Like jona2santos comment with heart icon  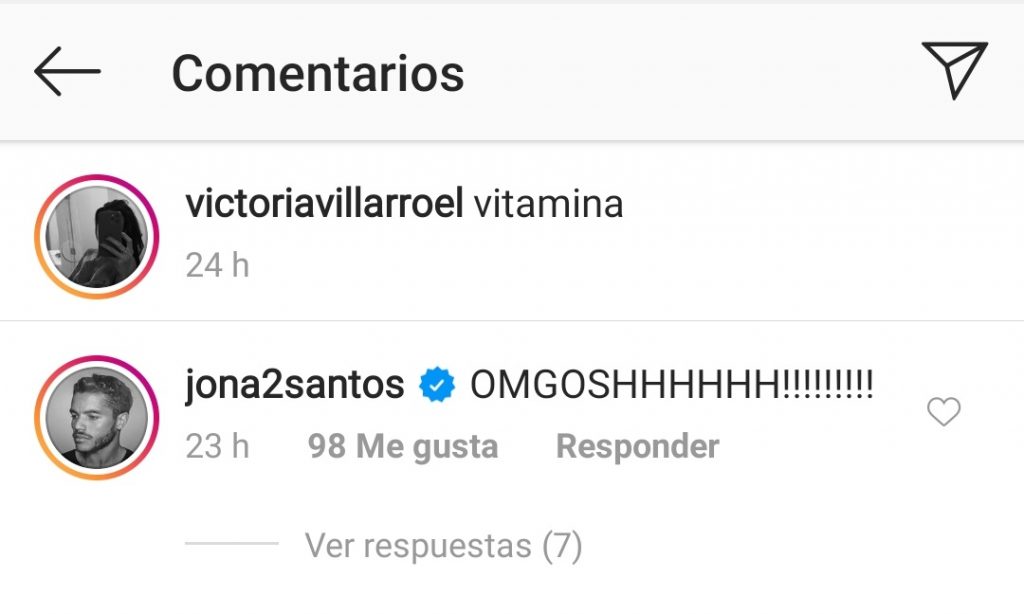click(944, 412)
